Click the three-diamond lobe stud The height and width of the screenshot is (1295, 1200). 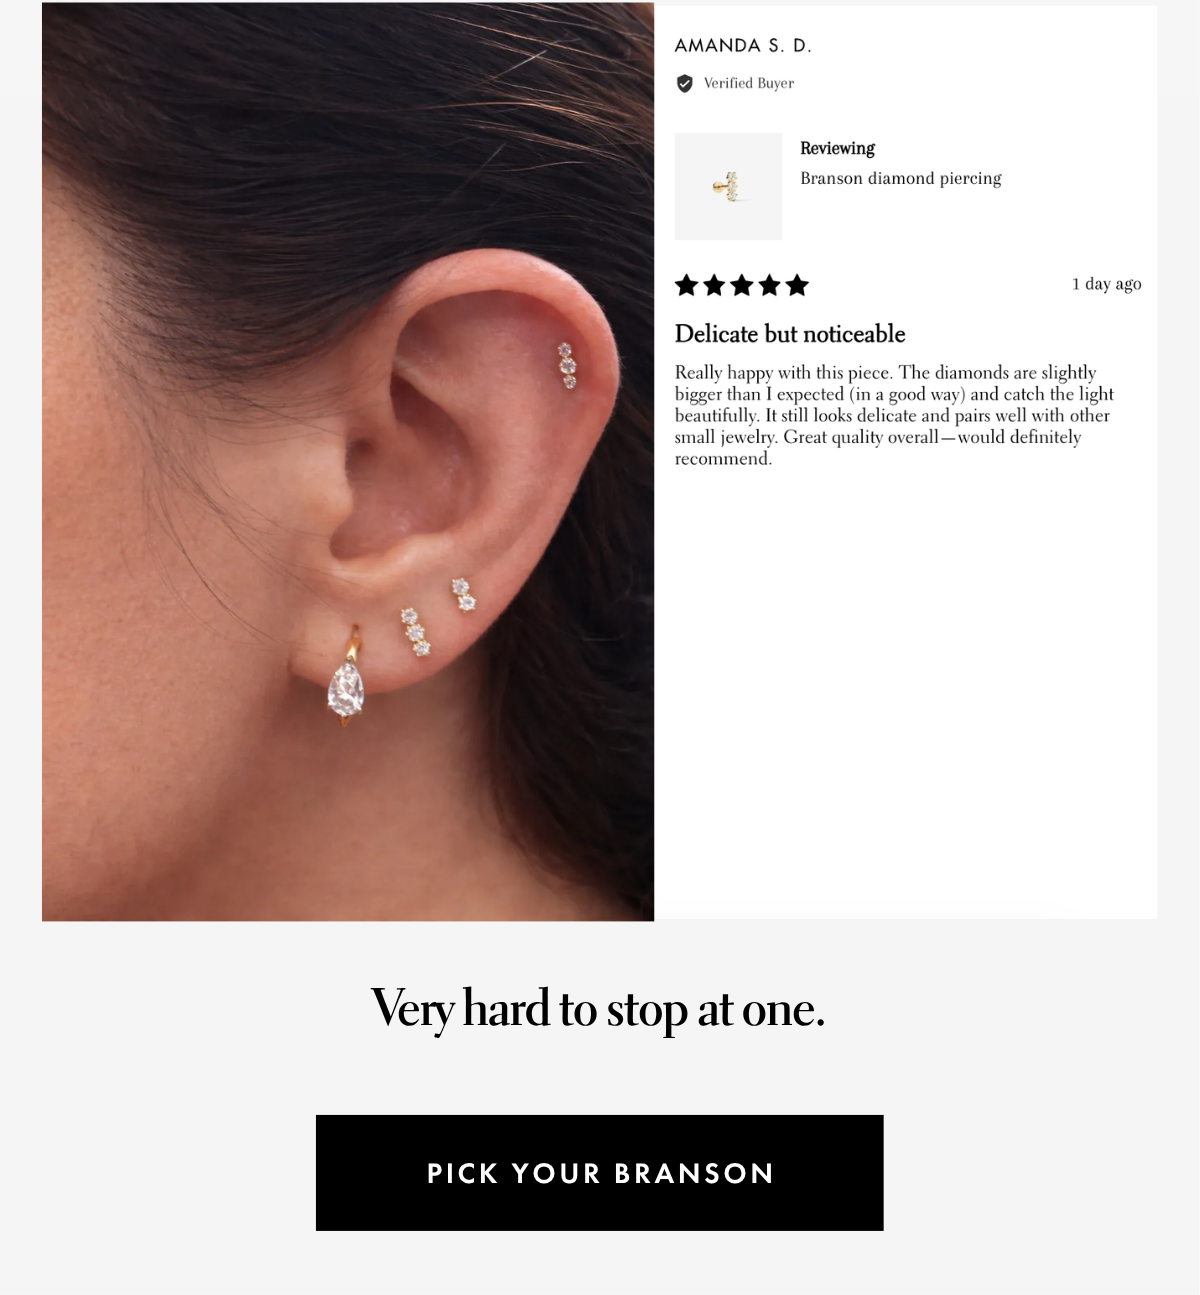415,632
